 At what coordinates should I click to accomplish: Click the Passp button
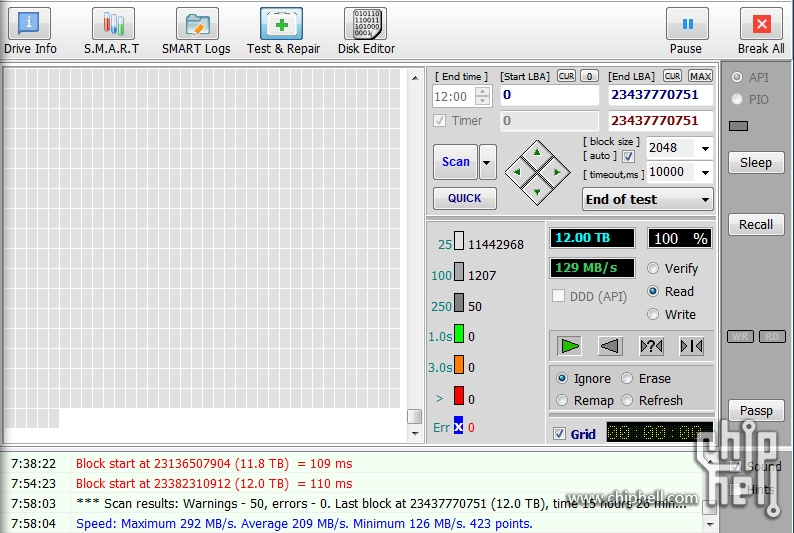[x=756, y=411]
